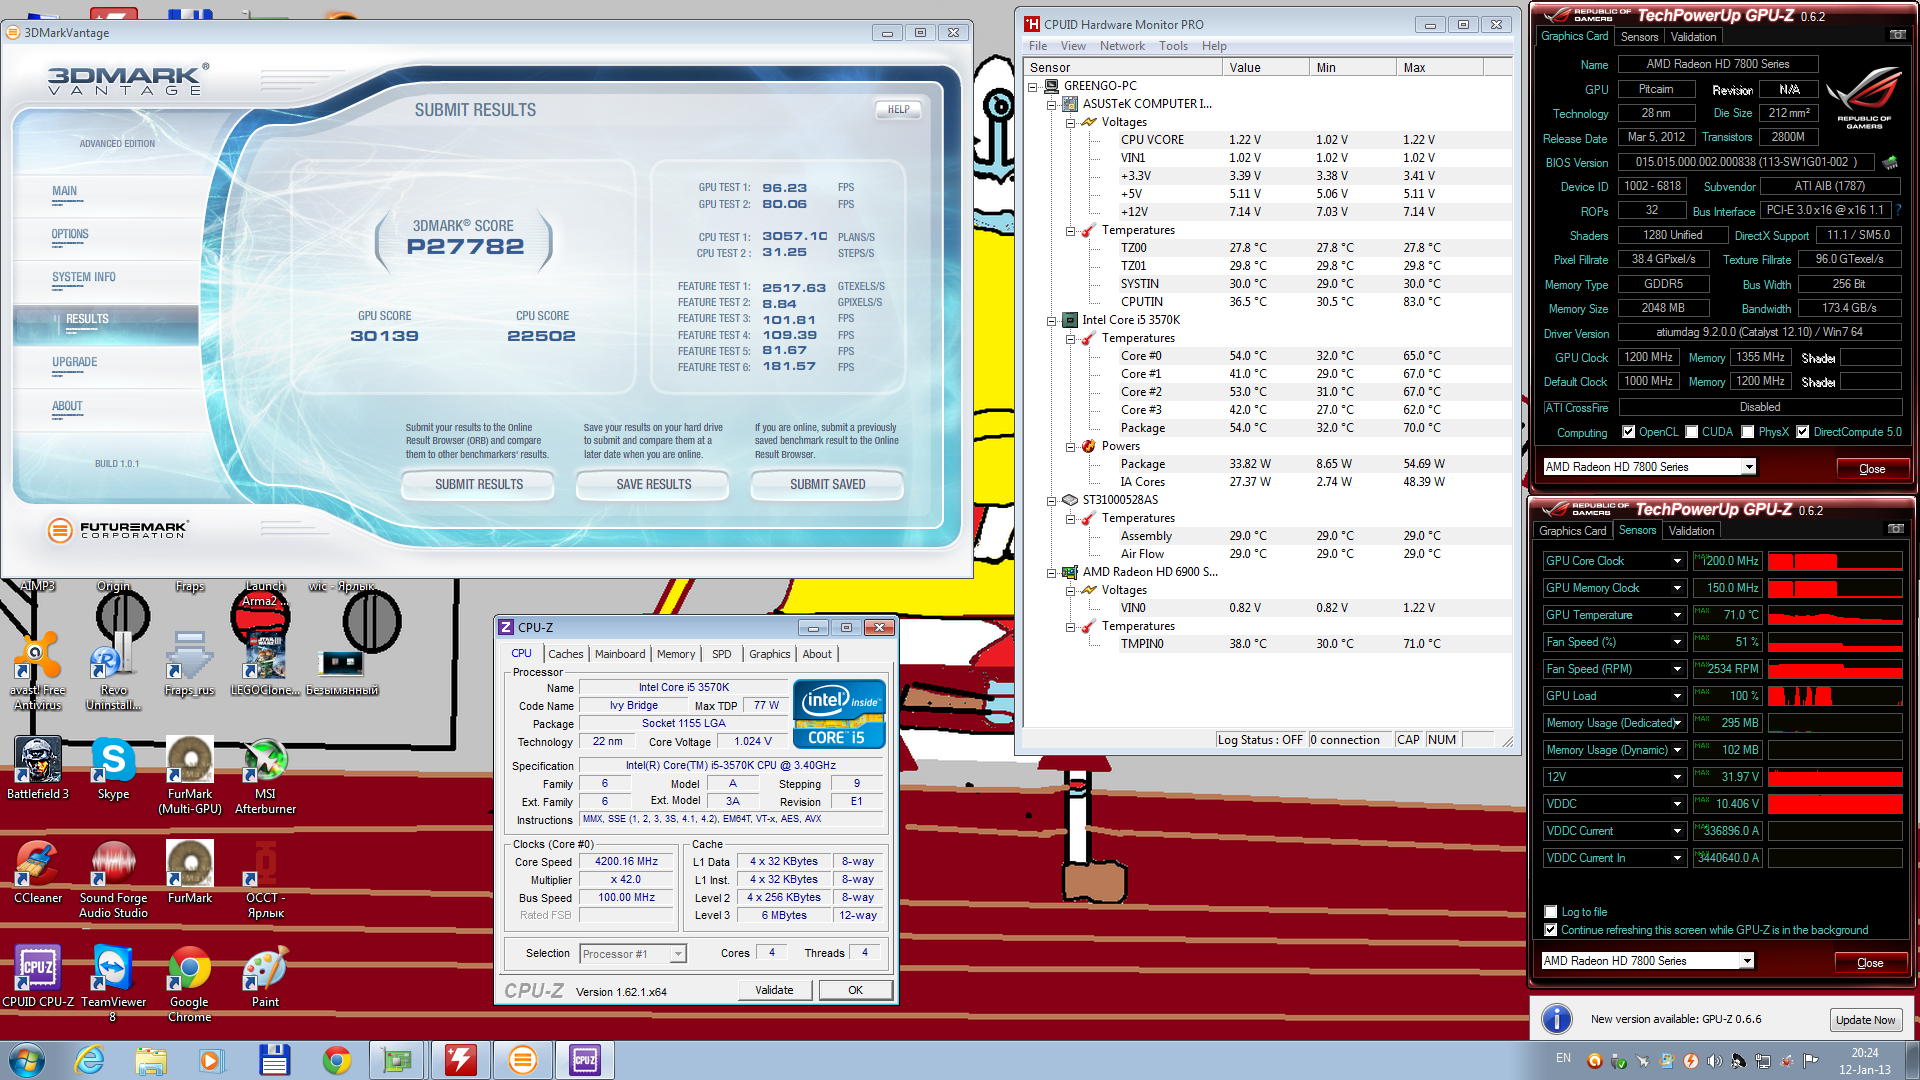Click the Validate button in CPU-Z
The height and width of the screenshot is (1080, 1920).
coord(774,990)
